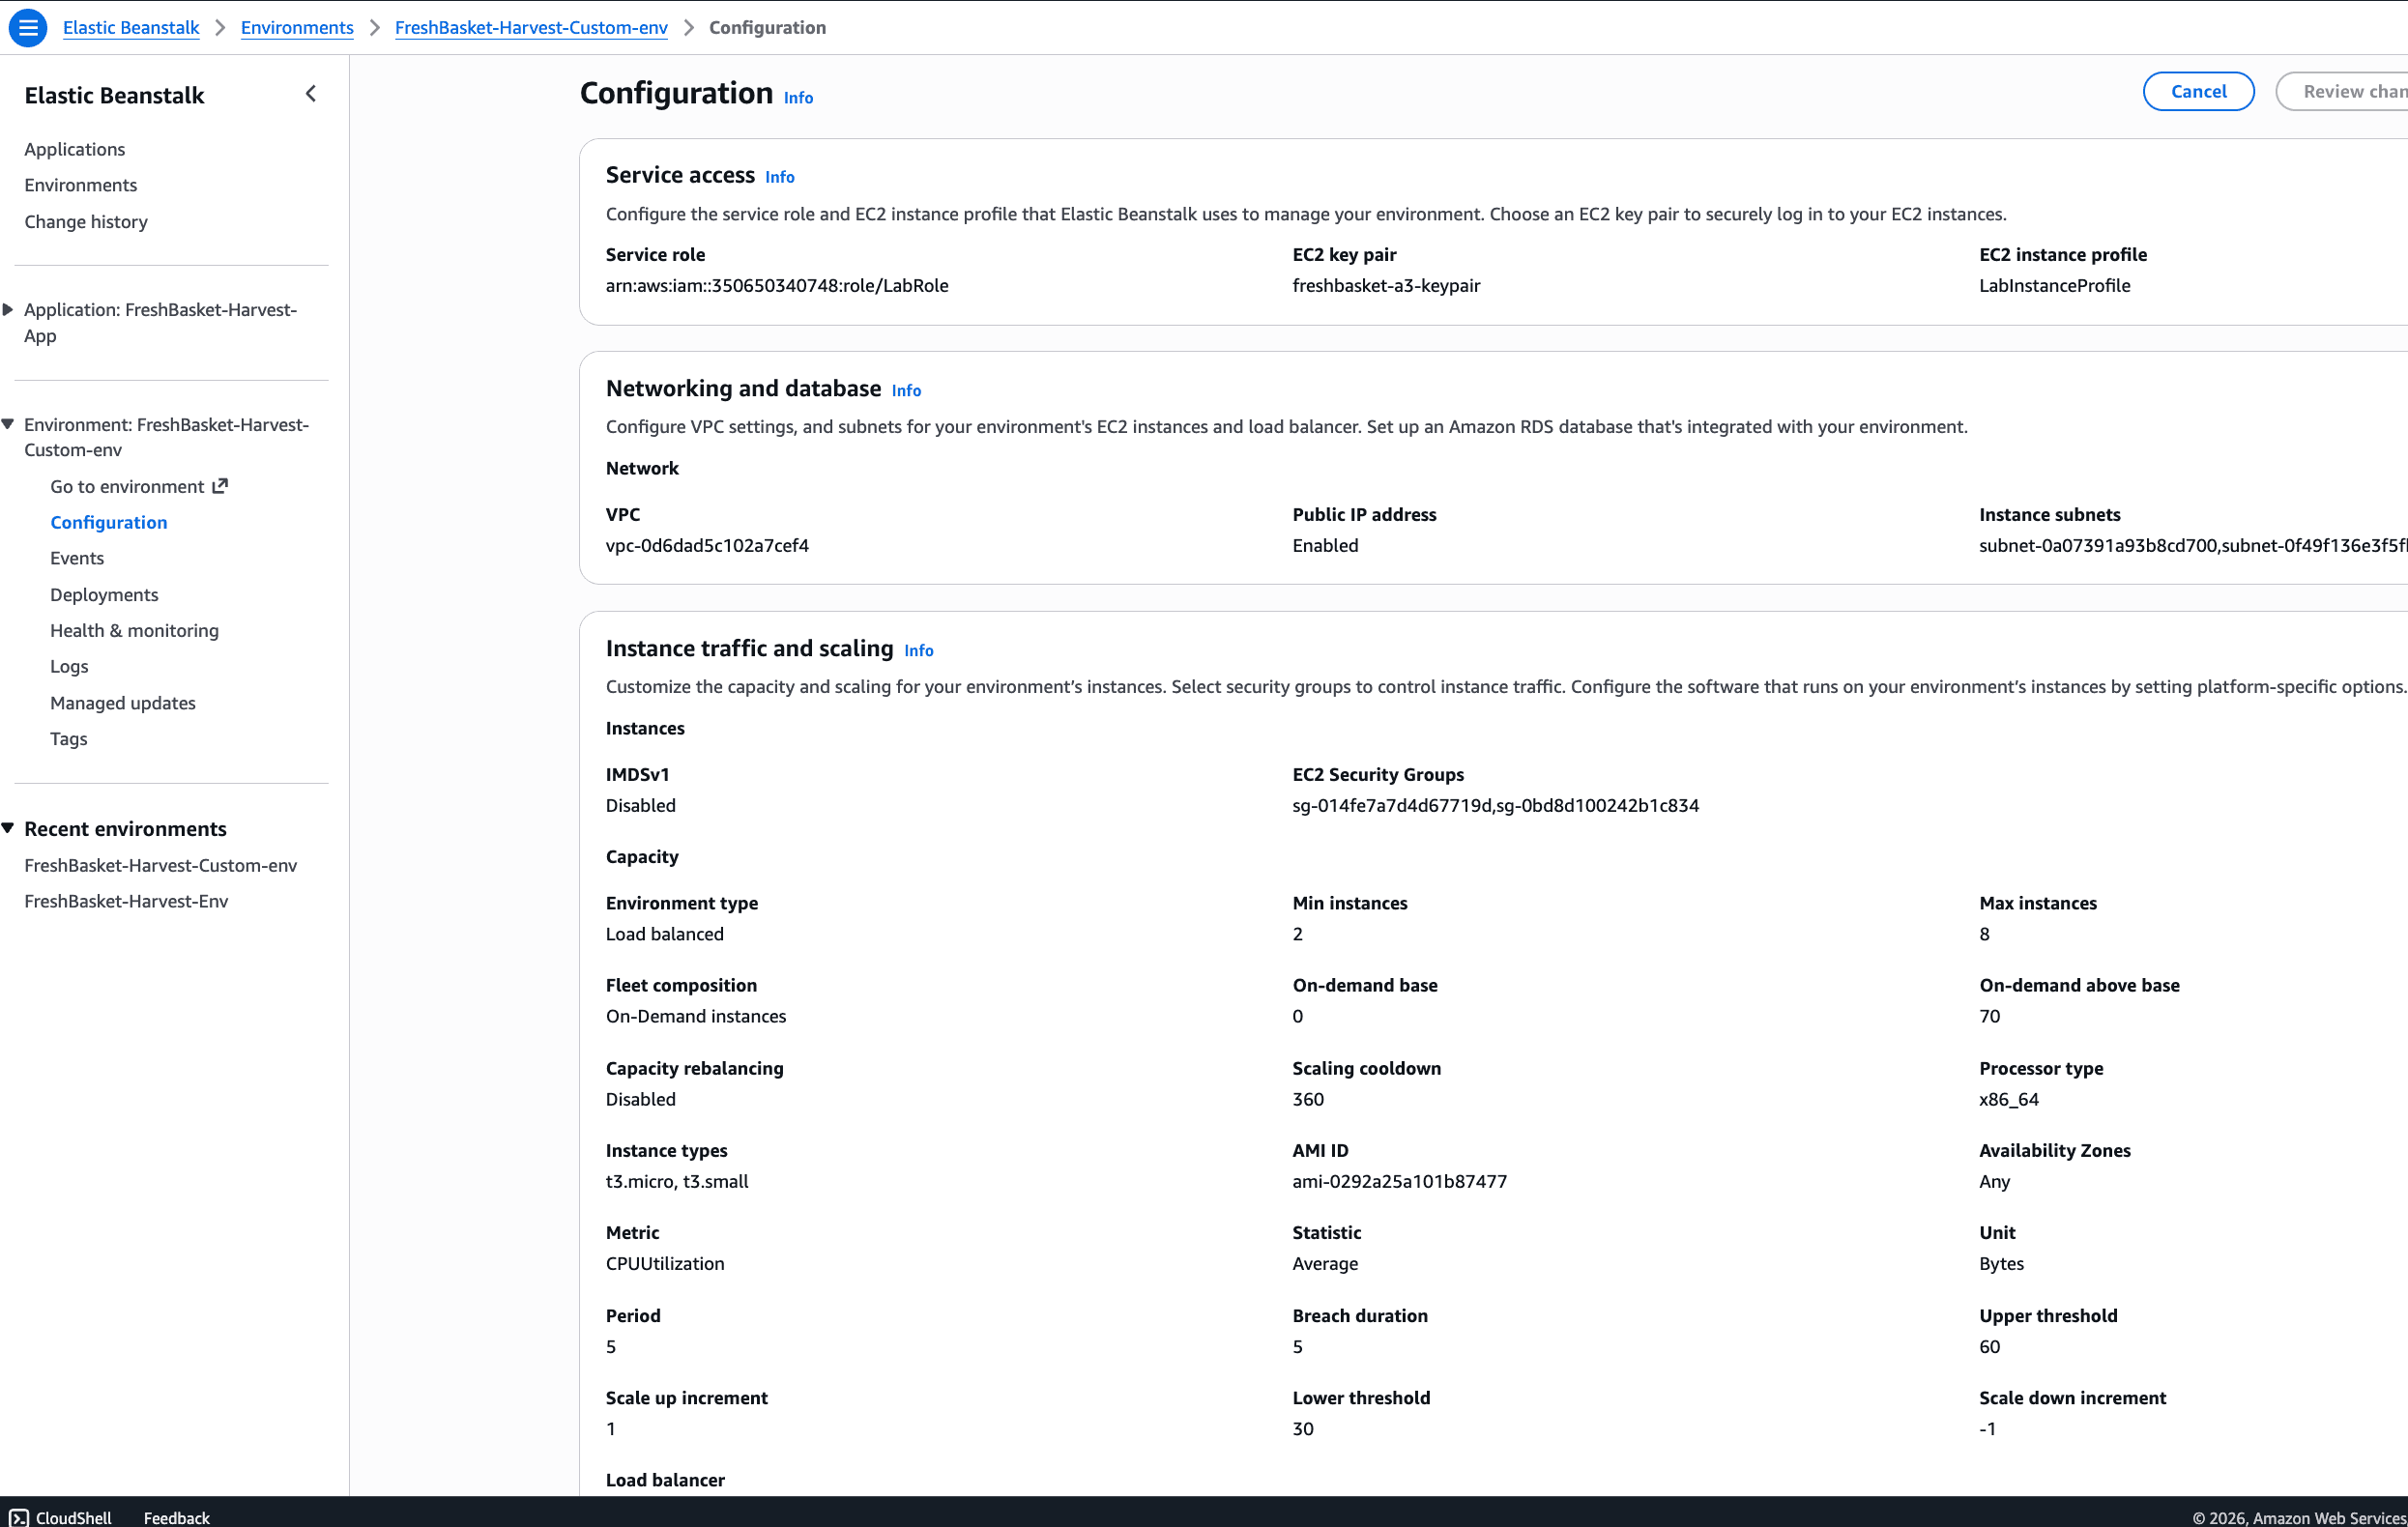
Task: Open Health & monitoring in sidebar
Action: click(134, 630)
